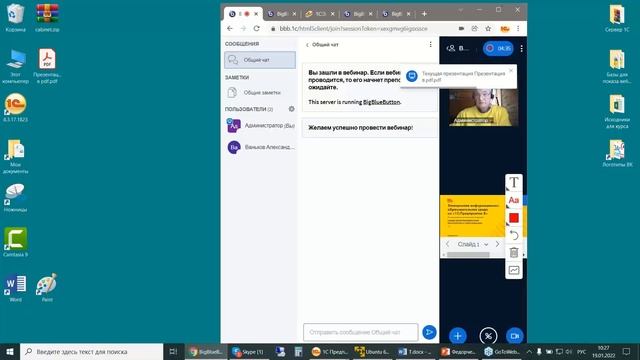640x360 pixels.
Task: Show hidden system tray icons
Action: click(x=529, y=351)
